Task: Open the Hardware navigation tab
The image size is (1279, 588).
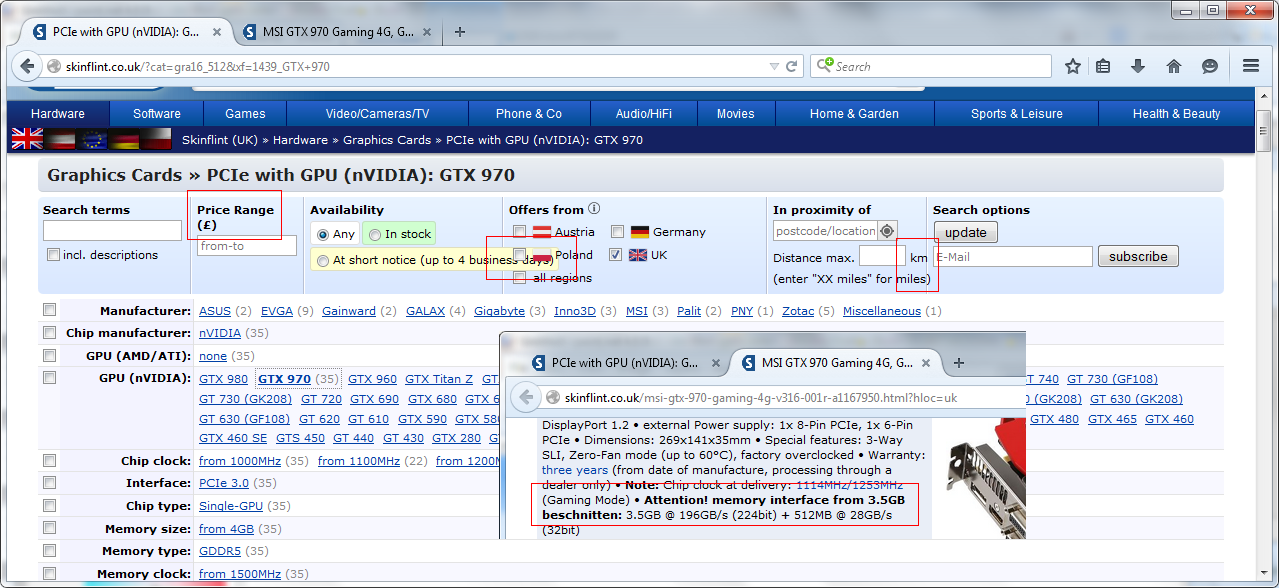Action: coord(58,114)
